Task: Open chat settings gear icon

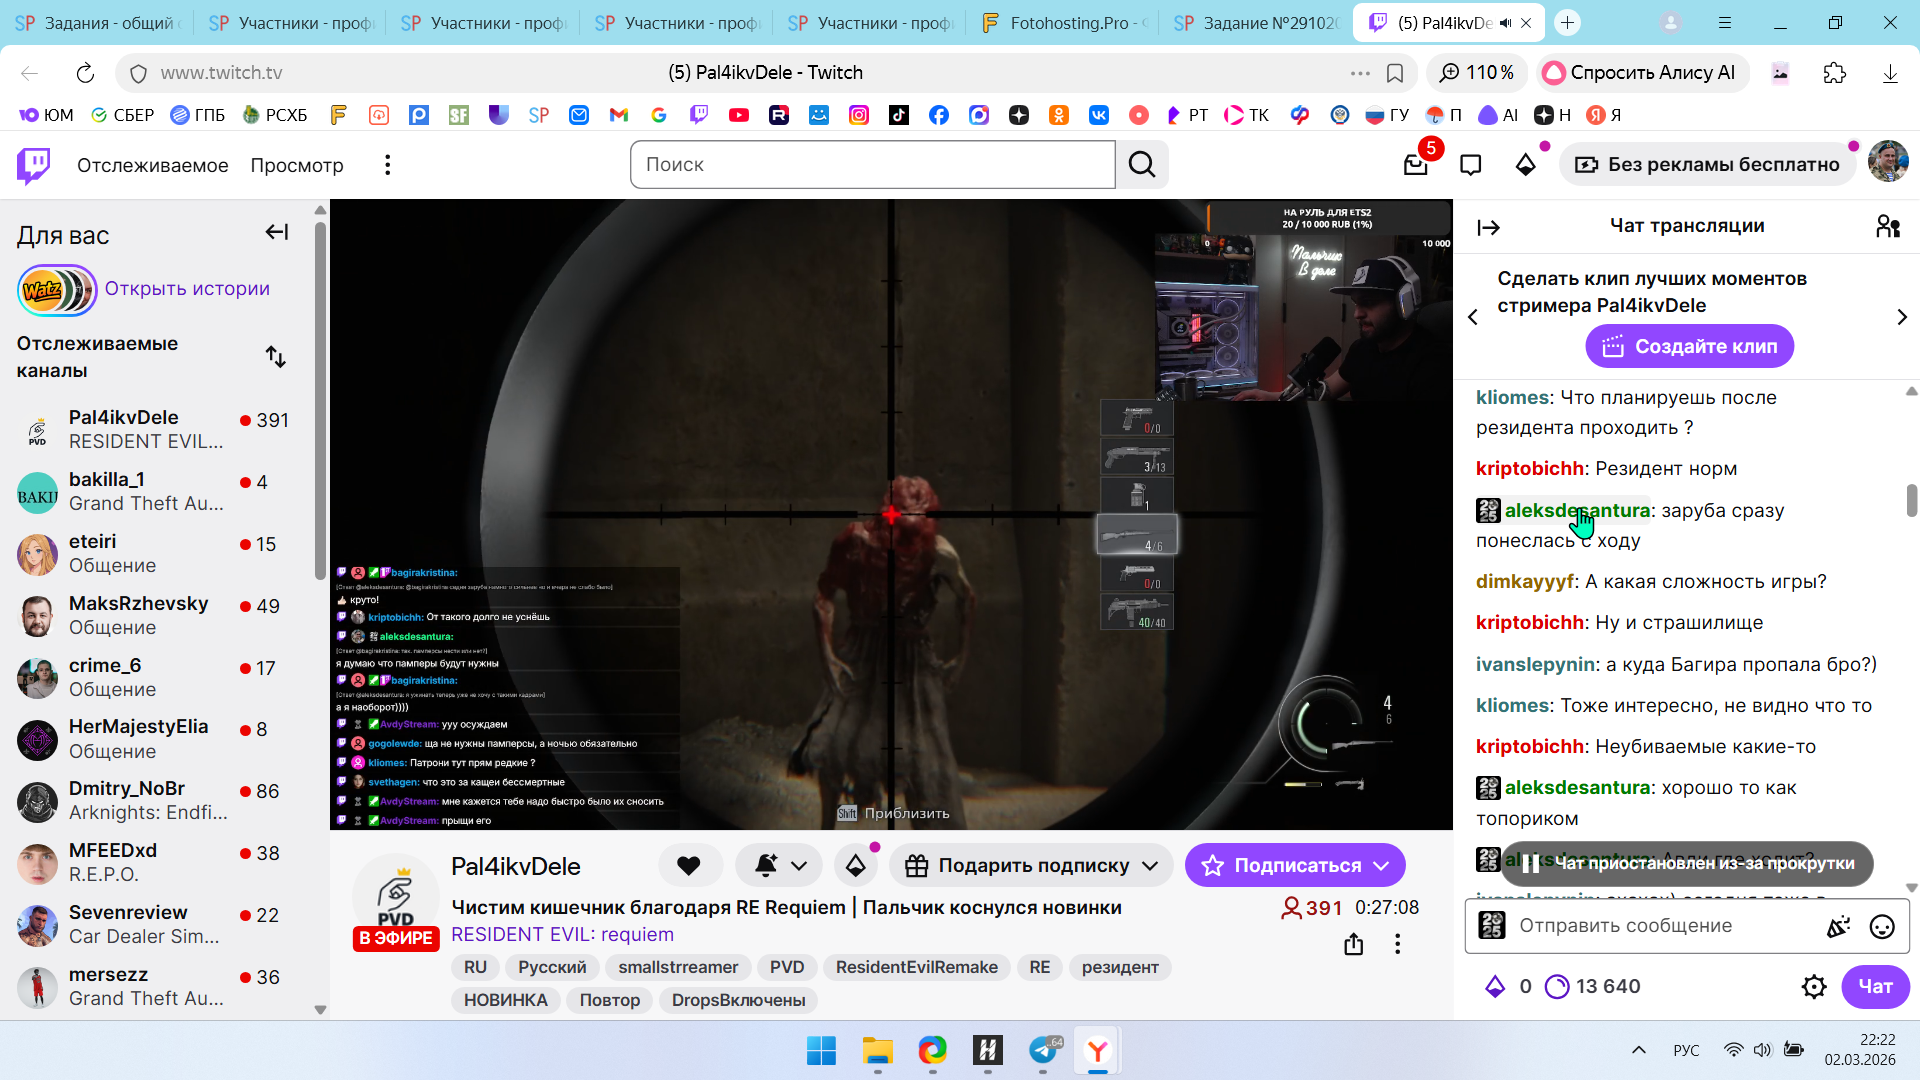Action: click(1814, 987)
